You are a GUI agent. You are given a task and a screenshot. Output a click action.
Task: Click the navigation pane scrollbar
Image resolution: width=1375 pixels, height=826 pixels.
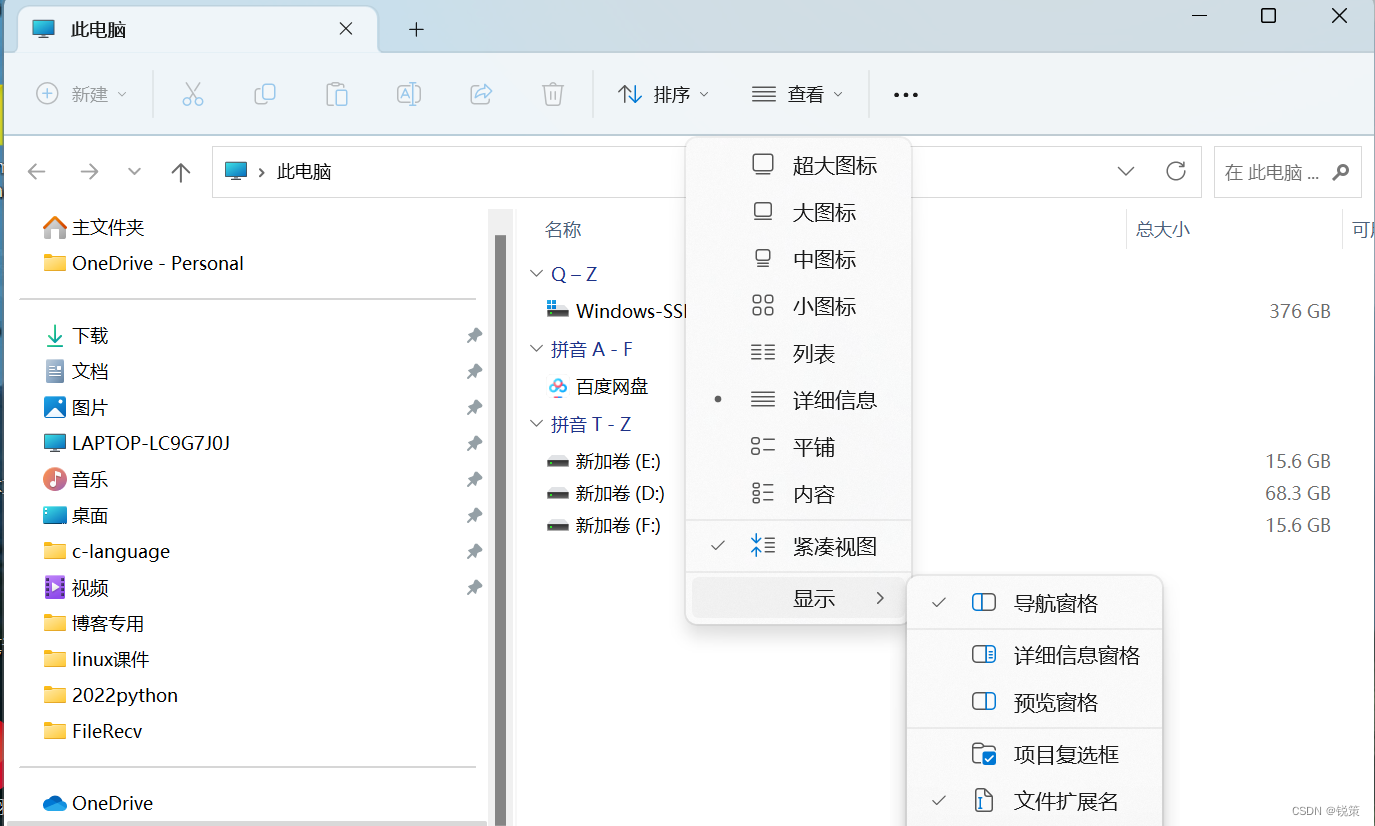pos(501,528)
